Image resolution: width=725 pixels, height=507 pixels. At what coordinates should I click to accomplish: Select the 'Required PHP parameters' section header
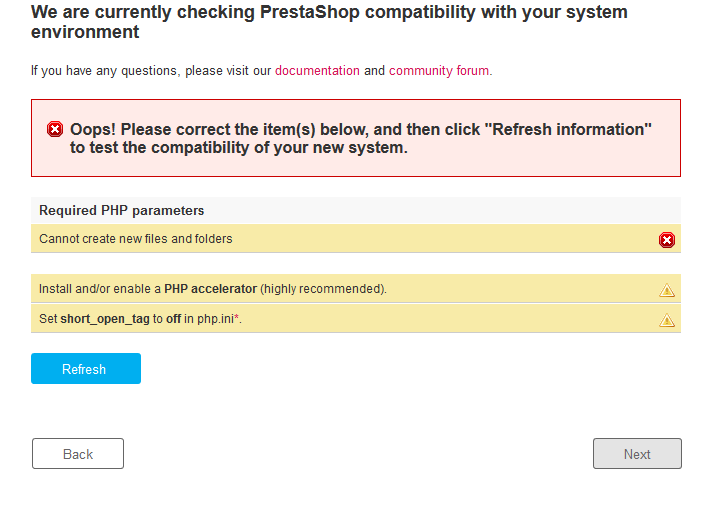(x=121, y=211)
